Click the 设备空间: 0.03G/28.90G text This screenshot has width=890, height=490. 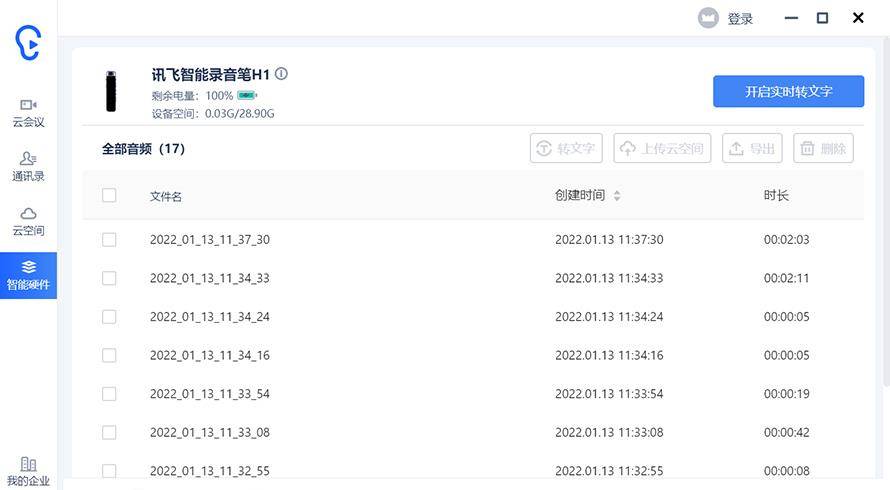213,114
